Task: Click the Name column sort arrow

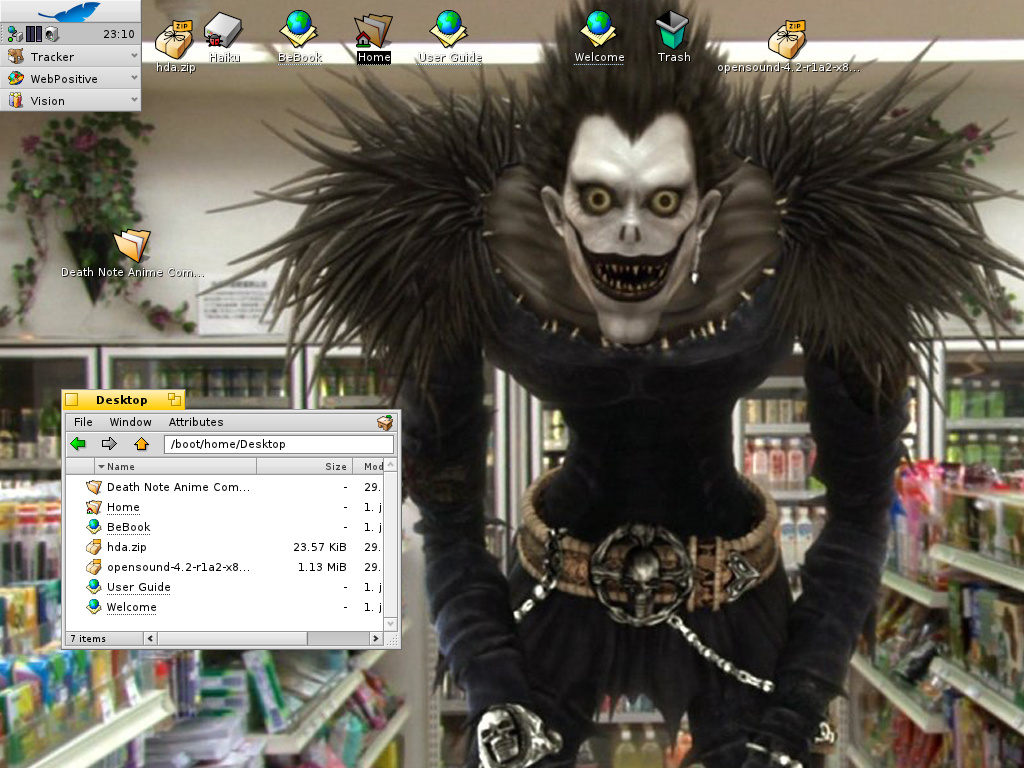Action: coord(101,467)
